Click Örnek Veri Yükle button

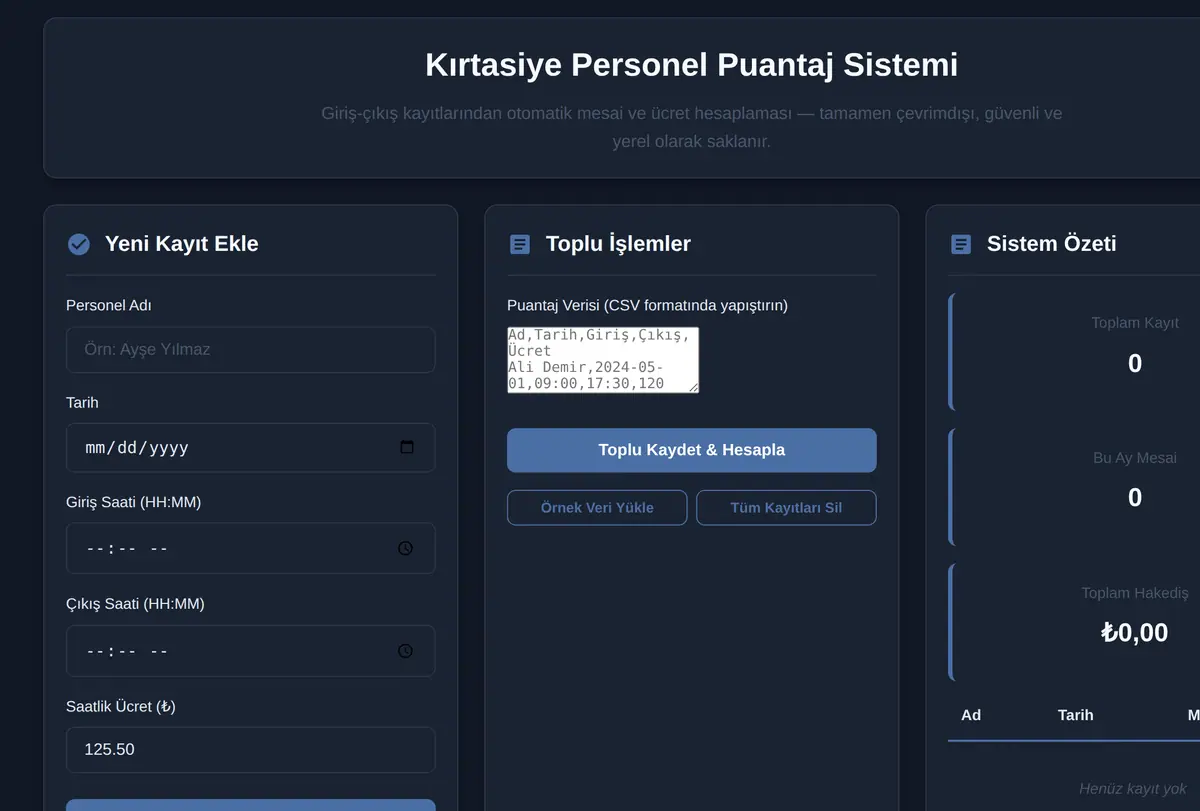point(597,508)
